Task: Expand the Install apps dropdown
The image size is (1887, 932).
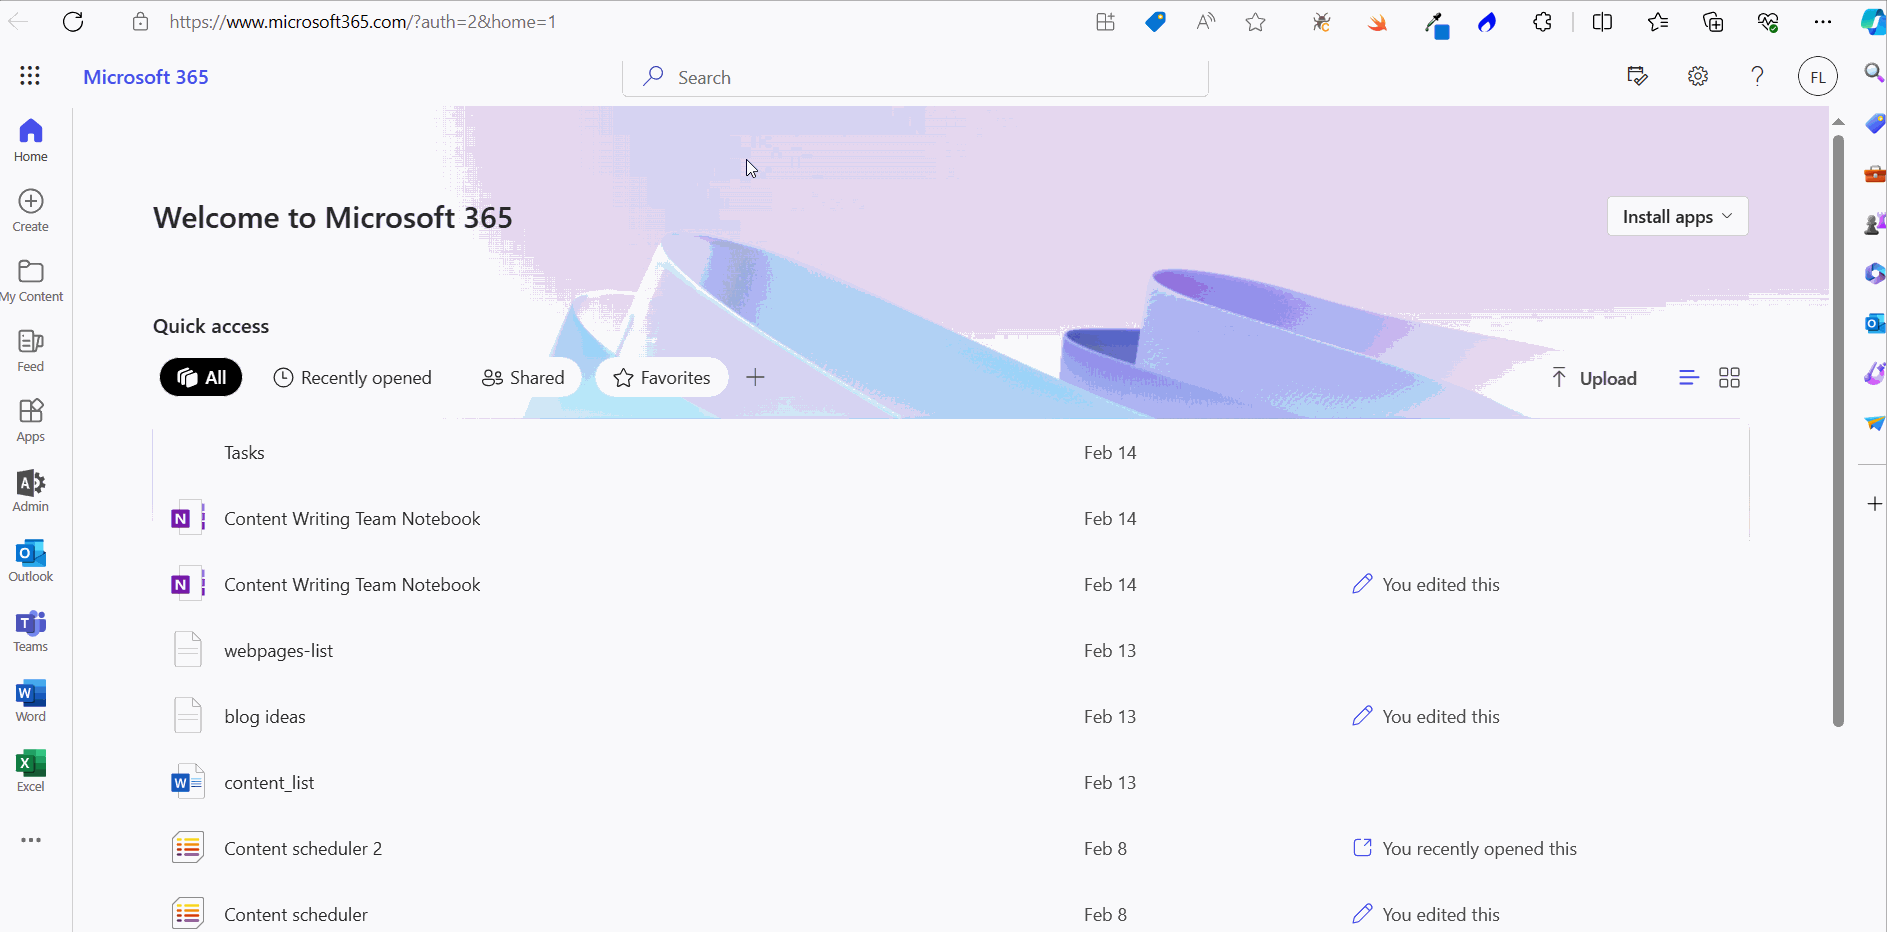Action: pyautogui.click(x=1677, y=216)
